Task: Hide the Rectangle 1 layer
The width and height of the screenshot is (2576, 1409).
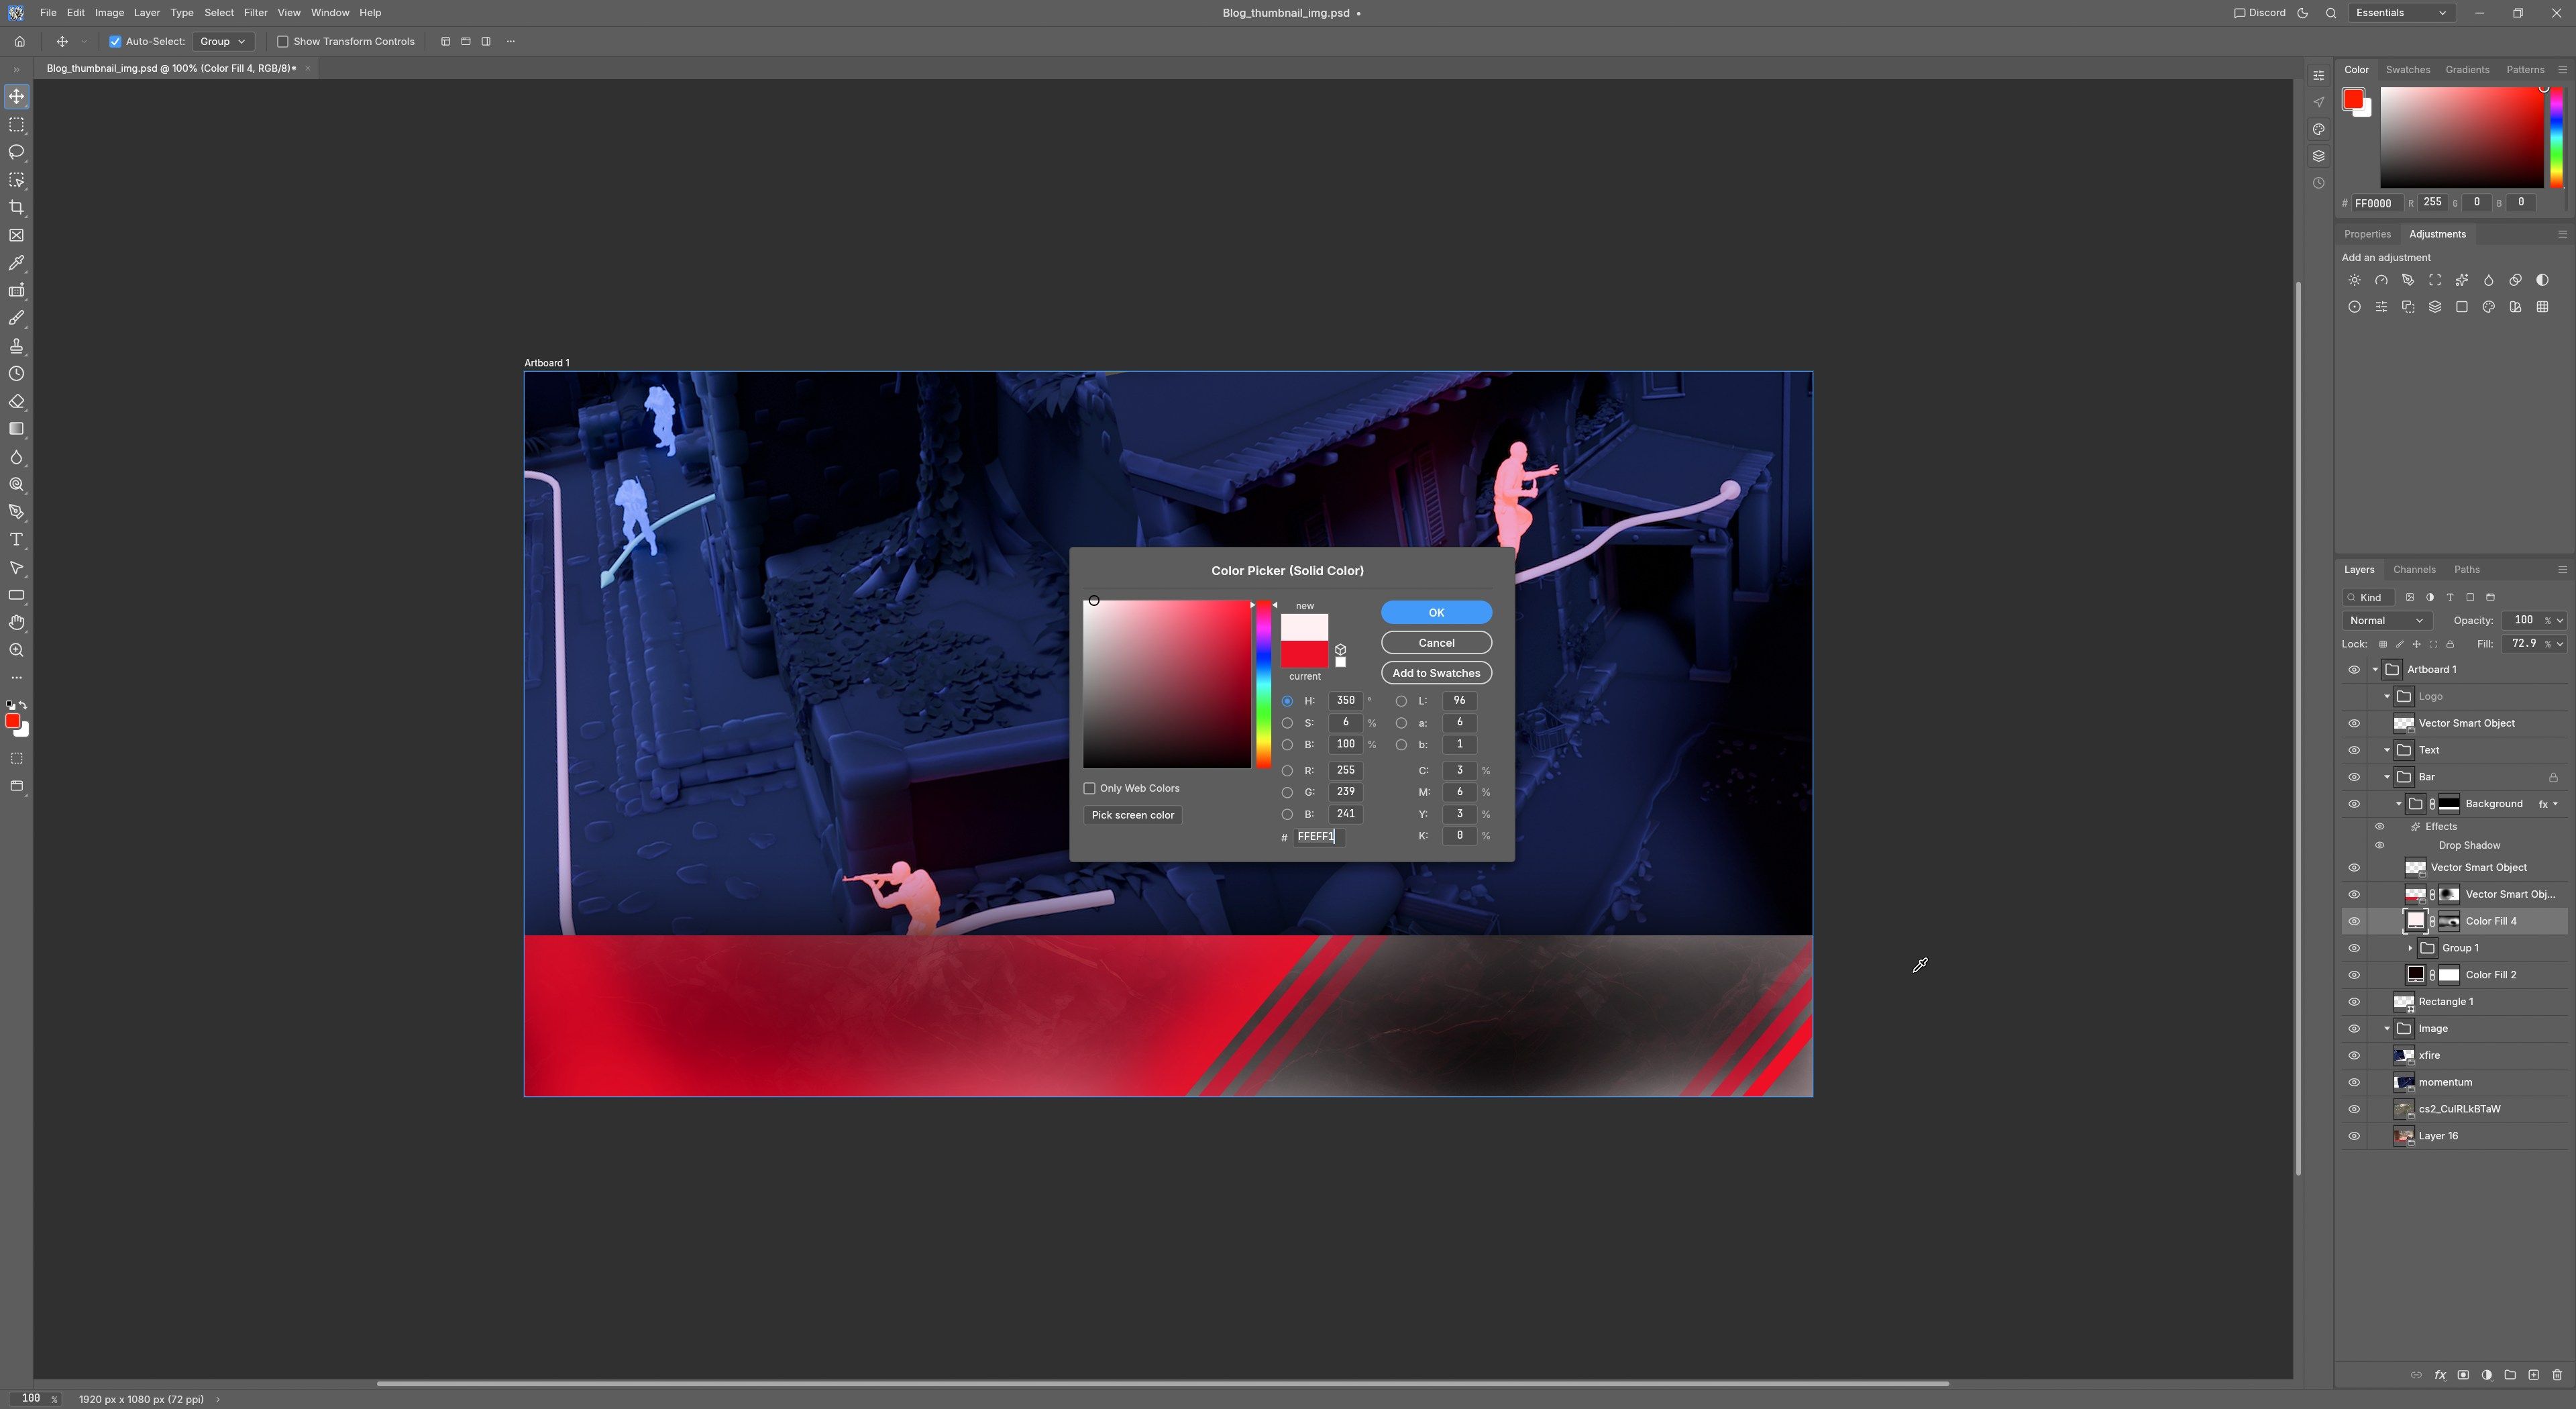Action: (2354, 1002)
